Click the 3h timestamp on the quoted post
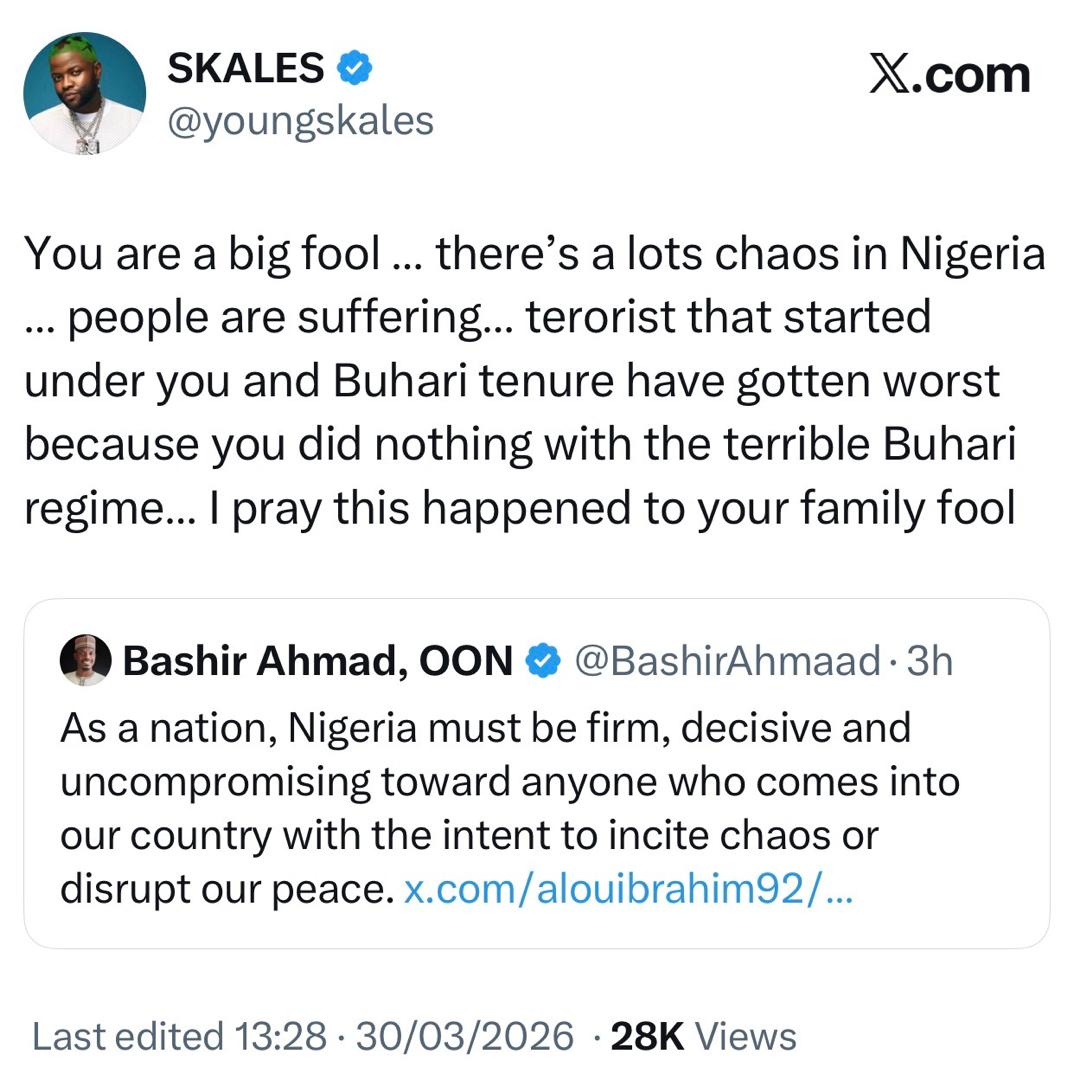The image size is (1074, 1080). (x=929, y=661)
